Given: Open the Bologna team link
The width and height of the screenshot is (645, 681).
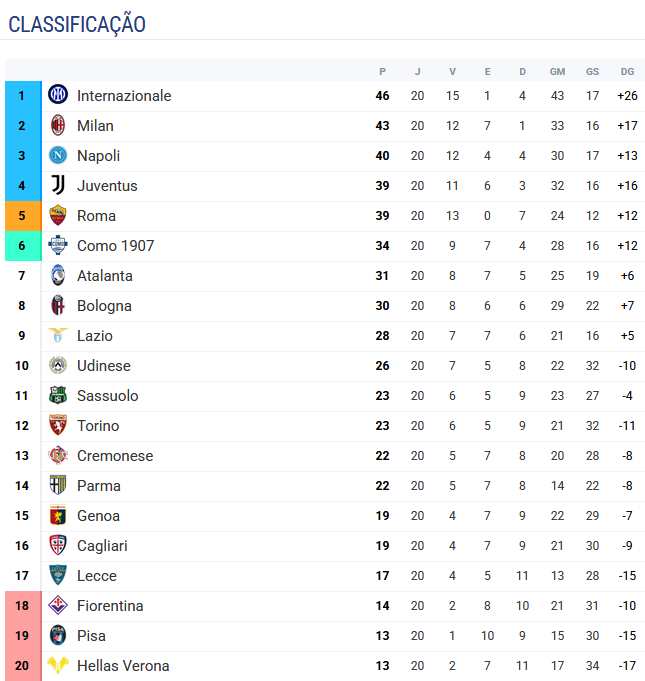Looking at the screenshot, I should click(x=104, y=306).
